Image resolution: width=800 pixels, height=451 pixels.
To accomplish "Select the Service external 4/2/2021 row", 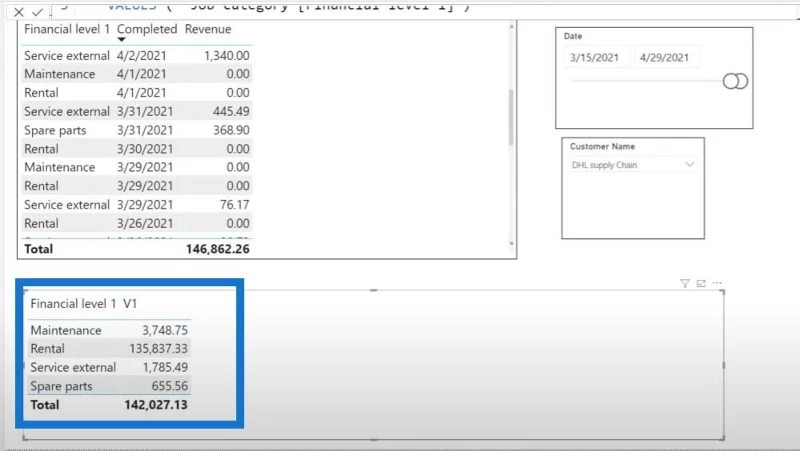I will pyautogui.click(x=137, y=56).
